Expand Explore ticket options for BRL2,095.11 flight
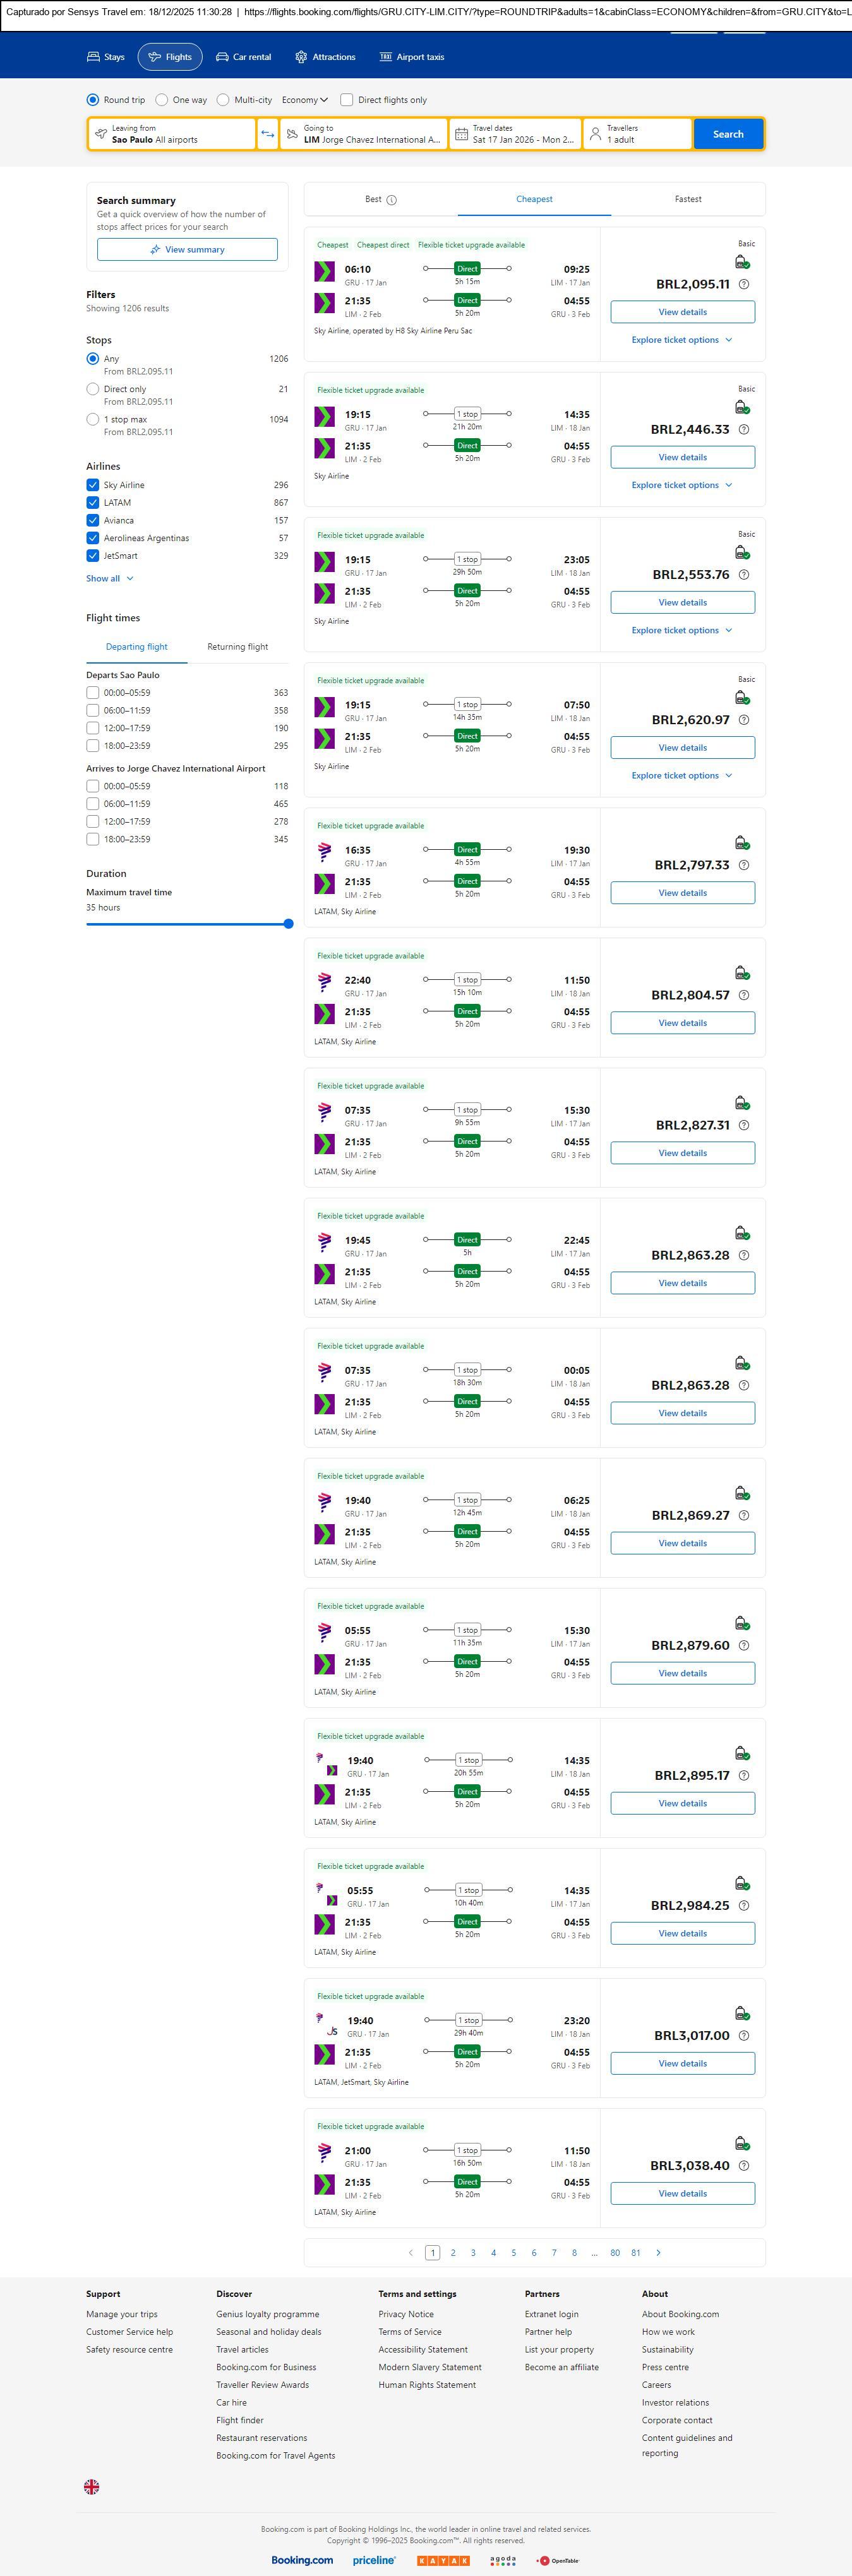The height and width of the screenshot is (2576, 852). point(681,340)
